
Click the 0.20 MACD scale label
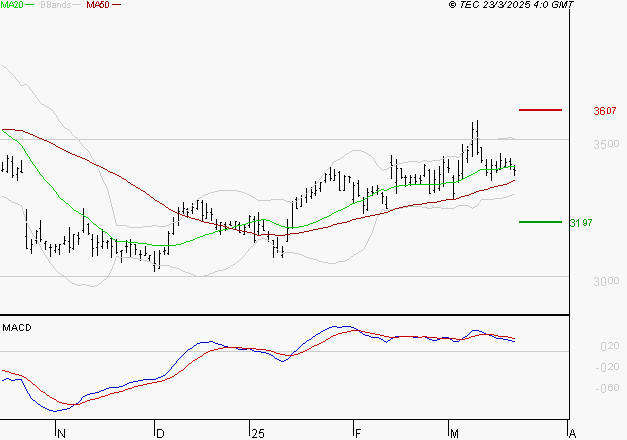pyautogui.click(x=609, y=346)
